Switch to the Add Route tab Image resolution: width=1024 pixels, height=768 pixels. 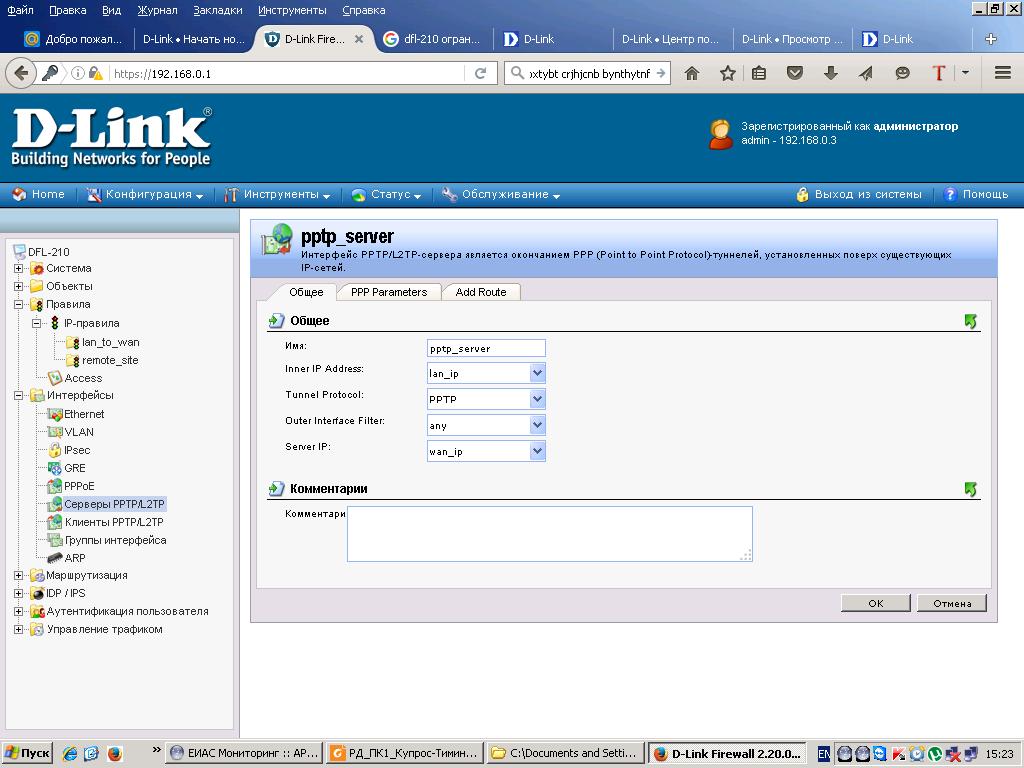481,292
